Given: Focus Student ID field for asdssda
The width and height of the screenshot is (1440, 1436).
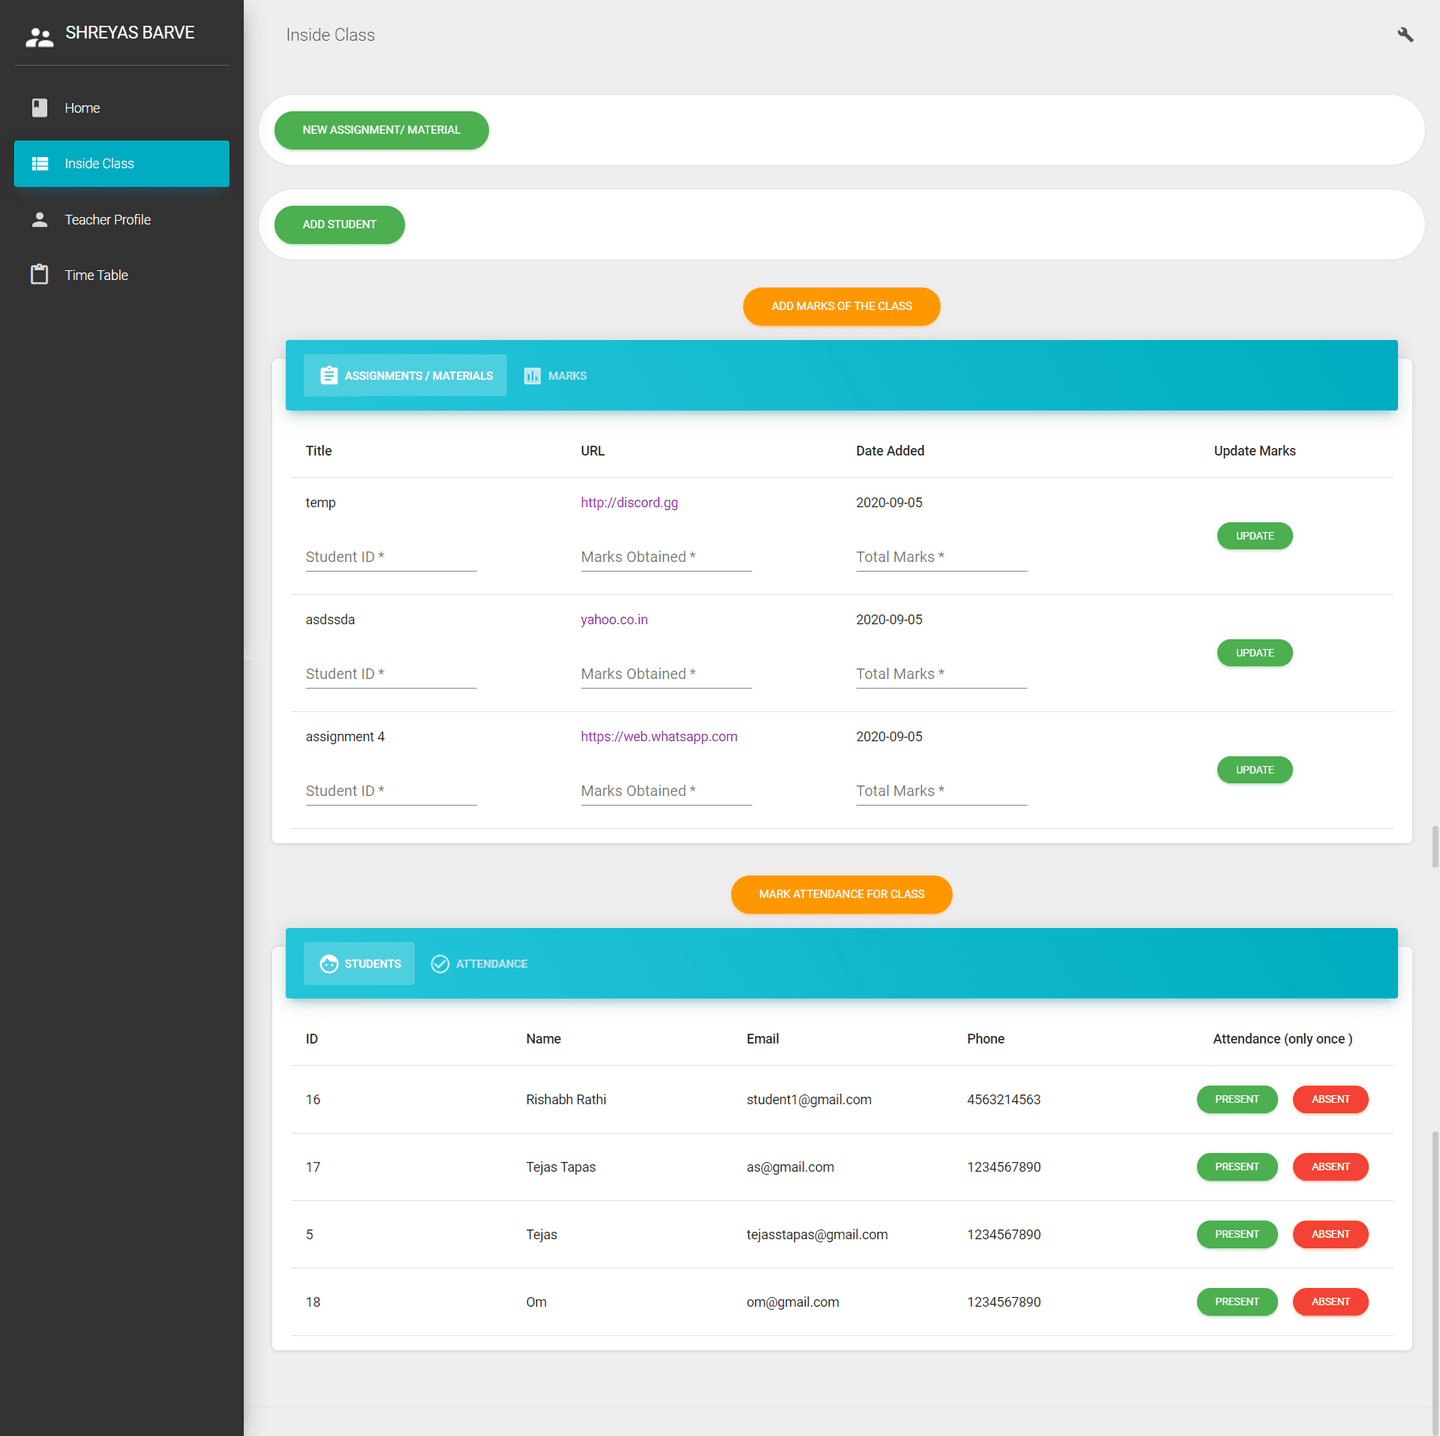Looking at the screenshot, I should pos(391,674).
